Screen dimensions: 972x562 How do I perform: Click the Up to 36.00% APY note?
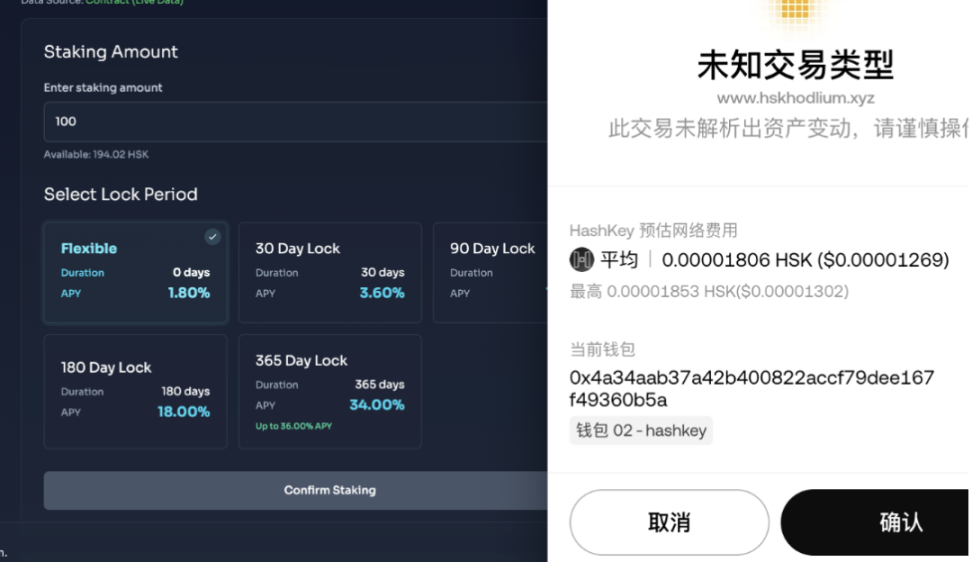point(294,426)
